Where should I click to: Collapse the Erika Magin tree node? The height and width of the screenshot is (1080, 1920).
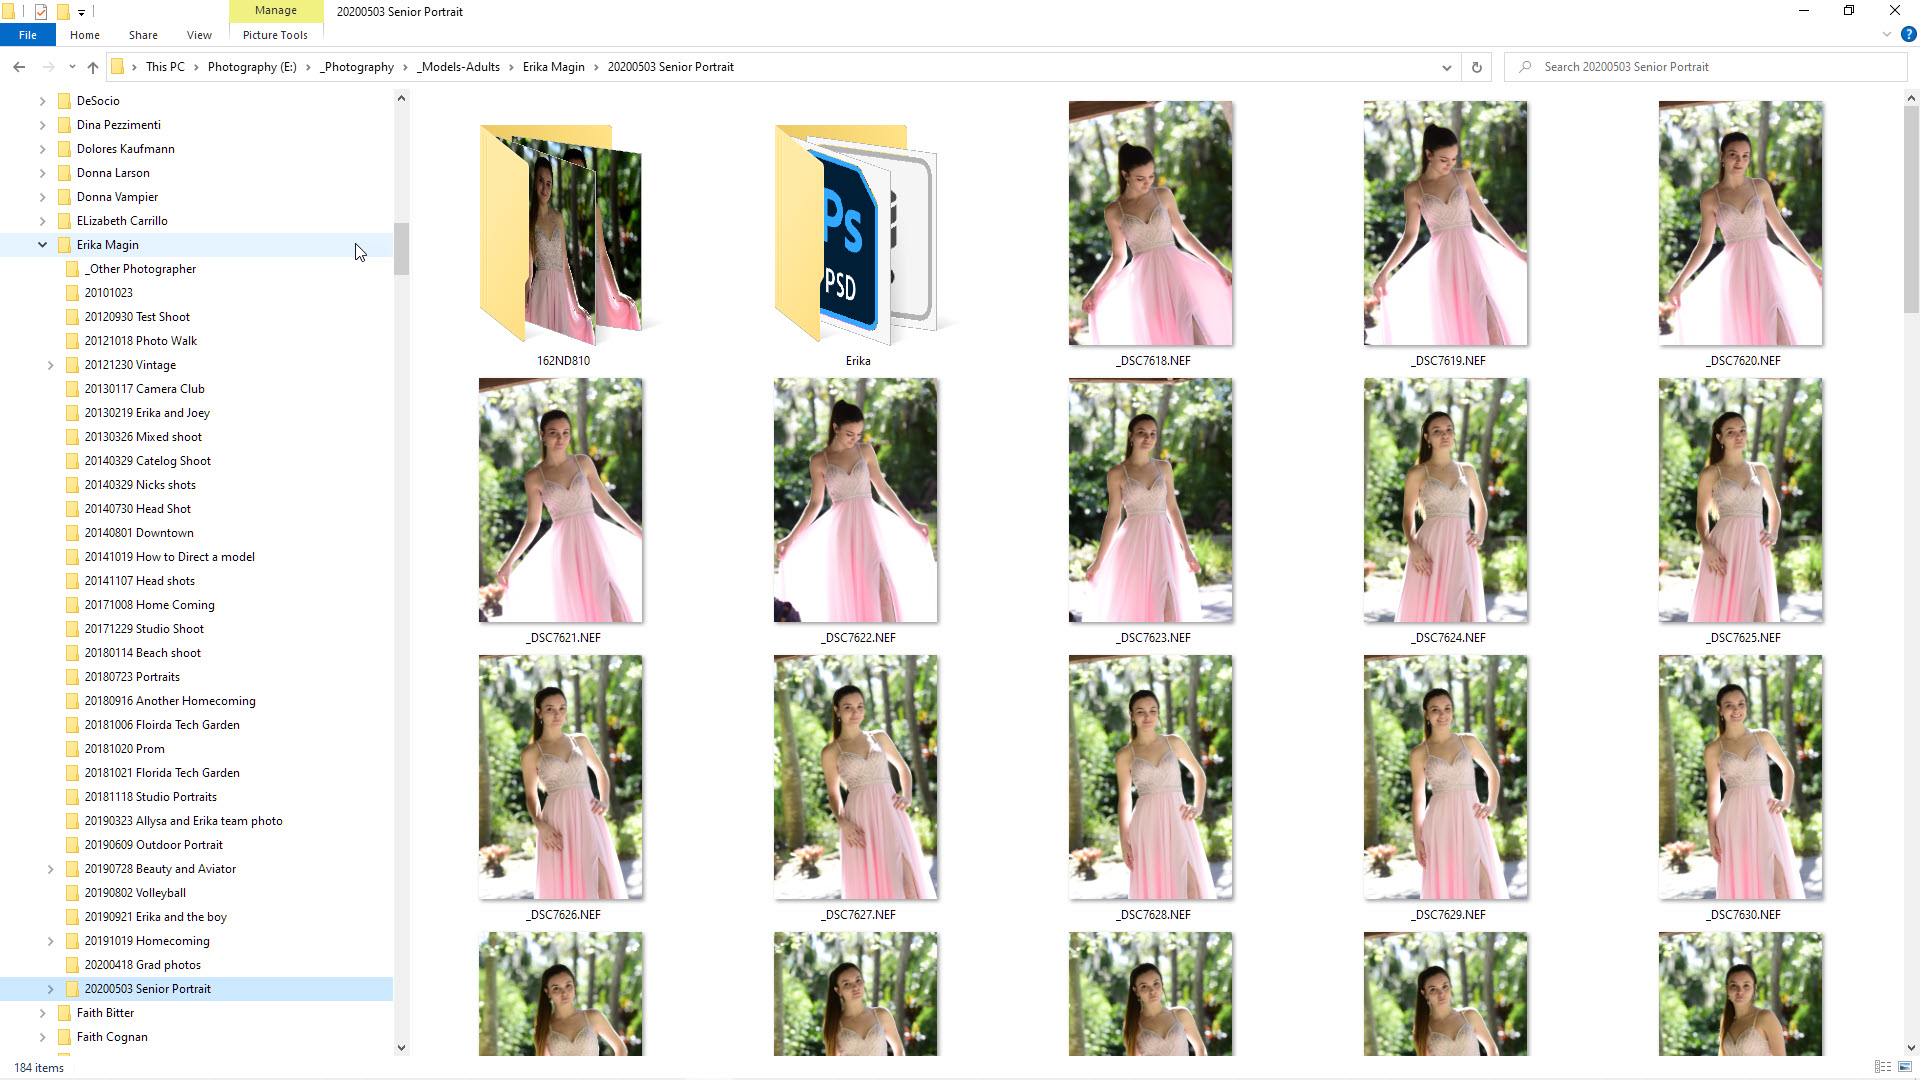tap(42, 245)
